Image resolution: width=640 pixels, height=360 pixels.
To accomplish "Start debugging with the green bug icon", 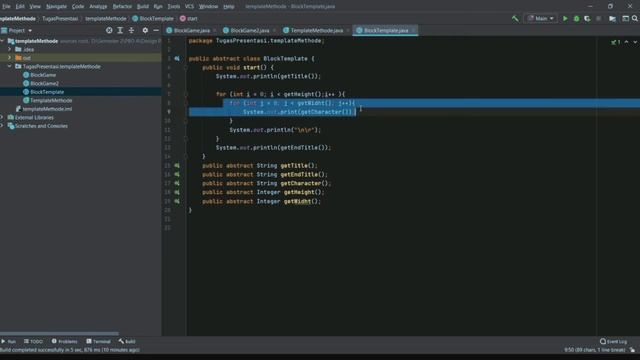I will tap(576, 18).
